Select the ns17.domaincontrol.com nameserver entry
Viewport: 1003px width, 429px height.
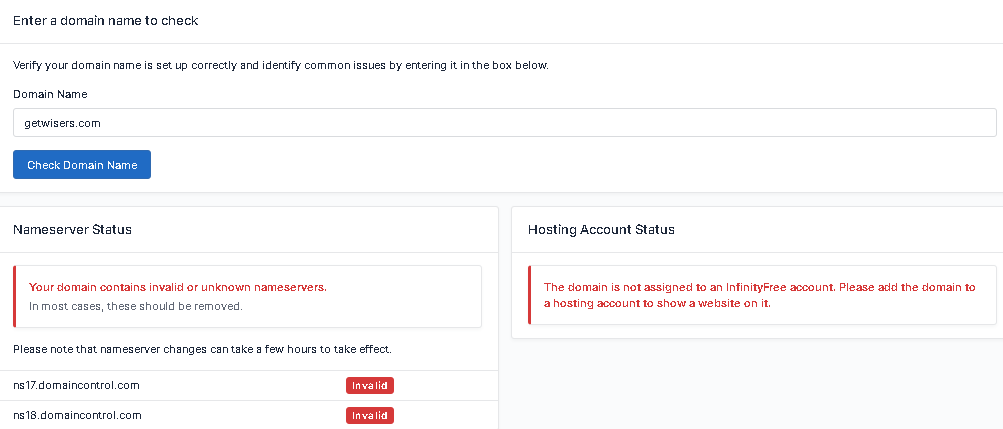tap(76, 385)
